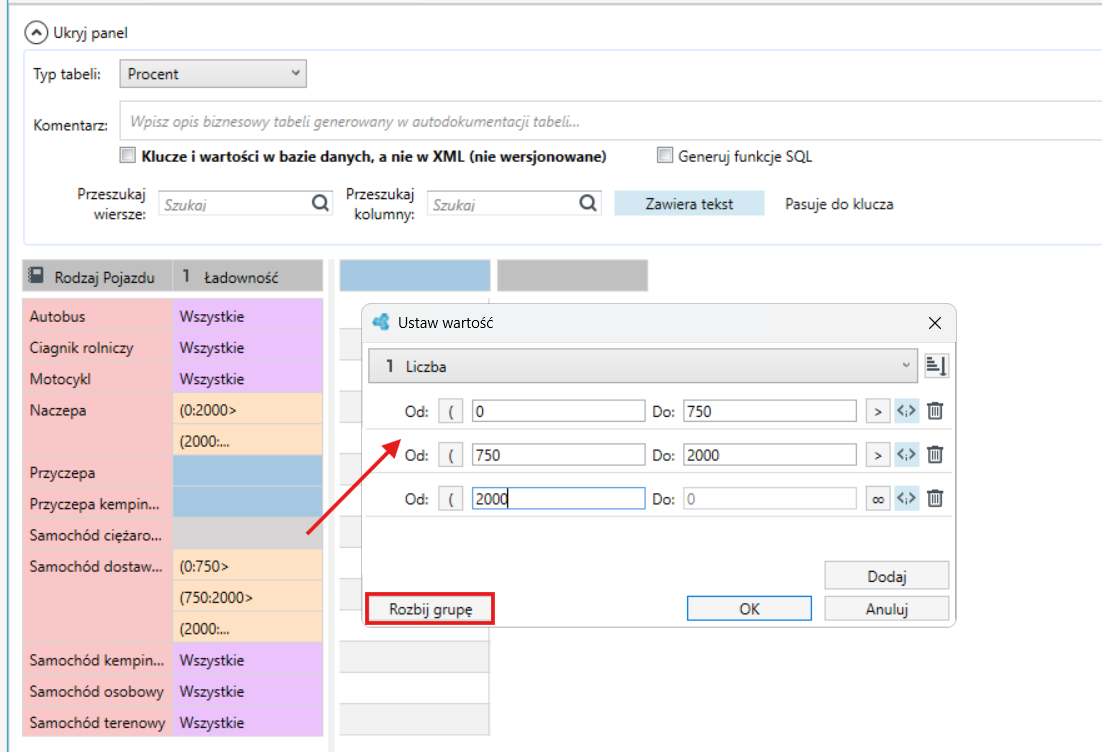Click the magnifier in the column search box

(588, 204)
